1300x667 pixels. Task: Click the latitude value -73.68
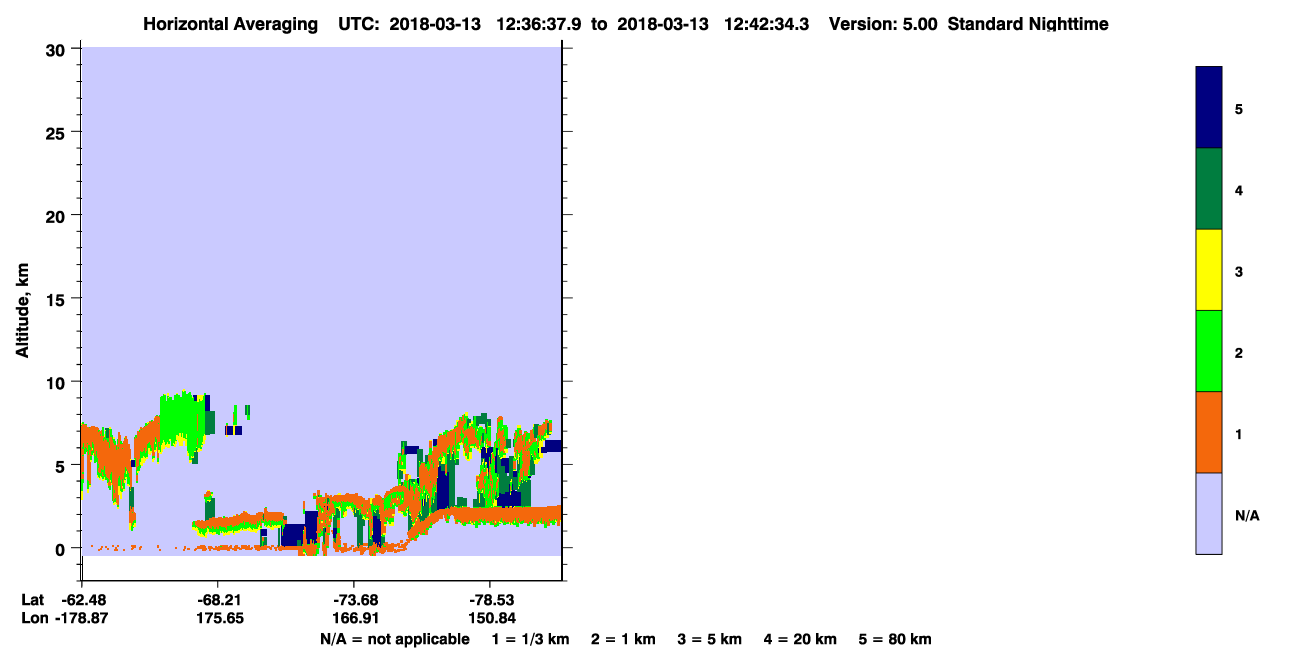click(355, 600)
